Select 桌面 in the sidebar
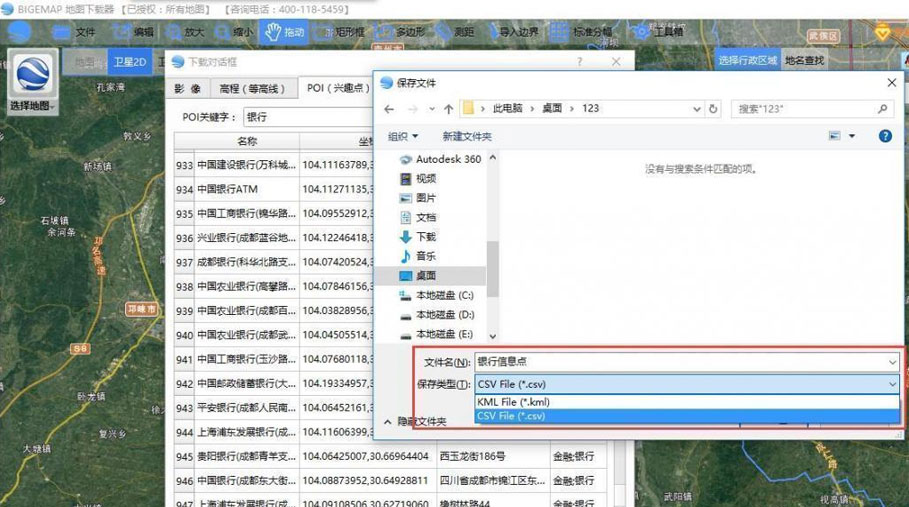The height and width of the screenshot is (507, 909). [432, 276]
